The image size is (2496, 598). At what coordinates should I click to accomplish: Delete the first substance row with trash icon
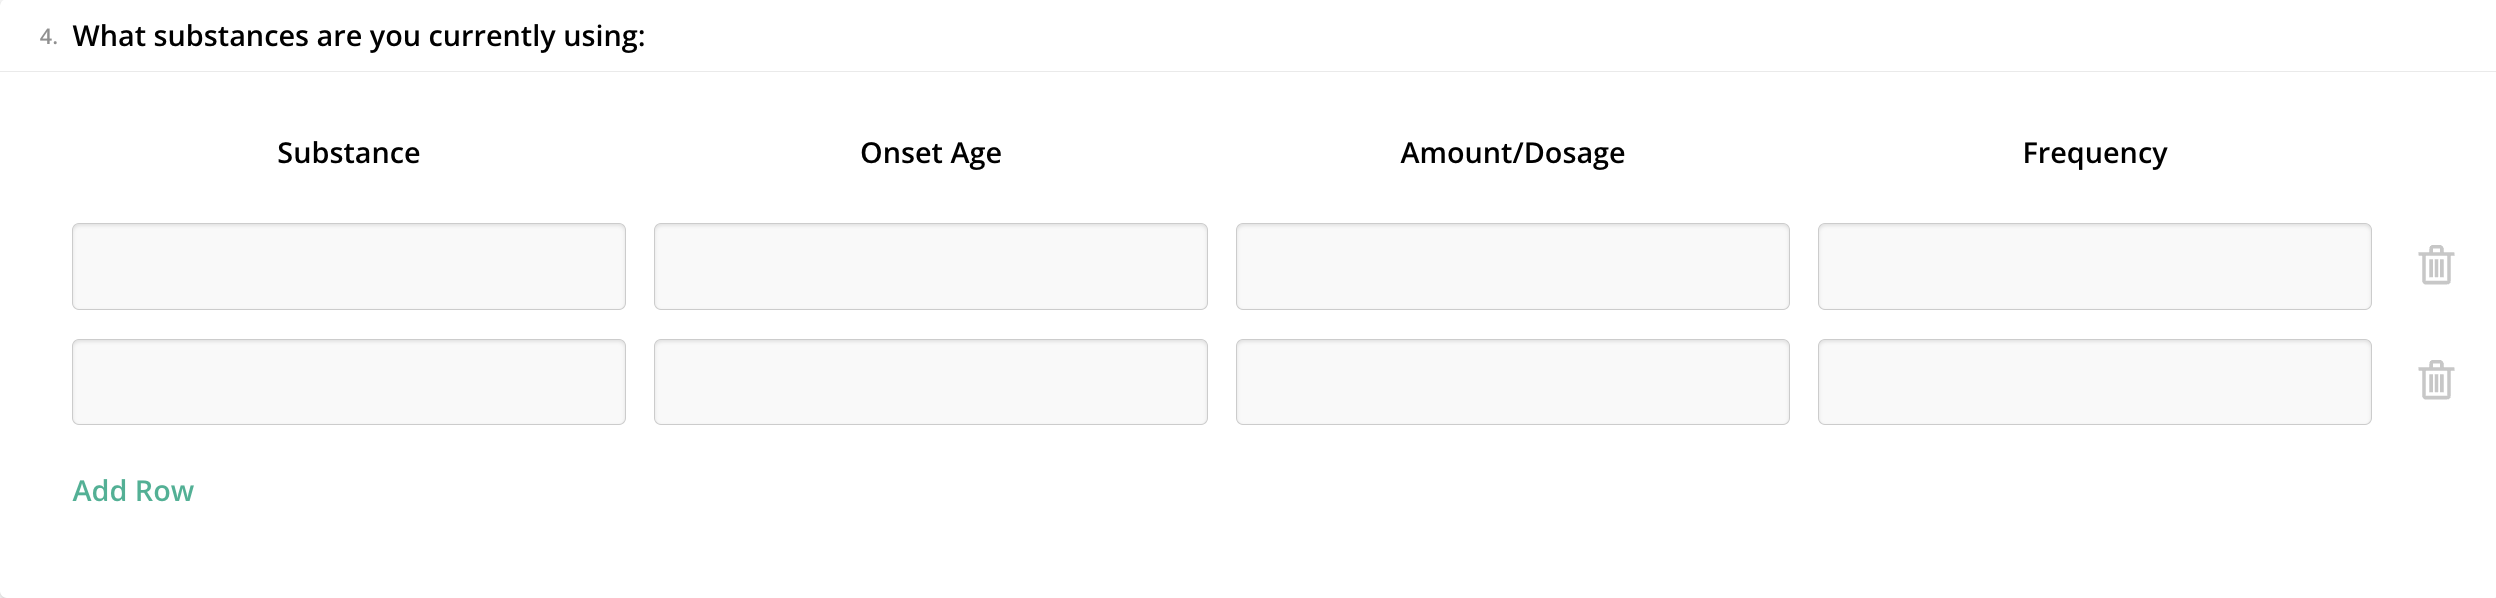[x=2436, y=266]
